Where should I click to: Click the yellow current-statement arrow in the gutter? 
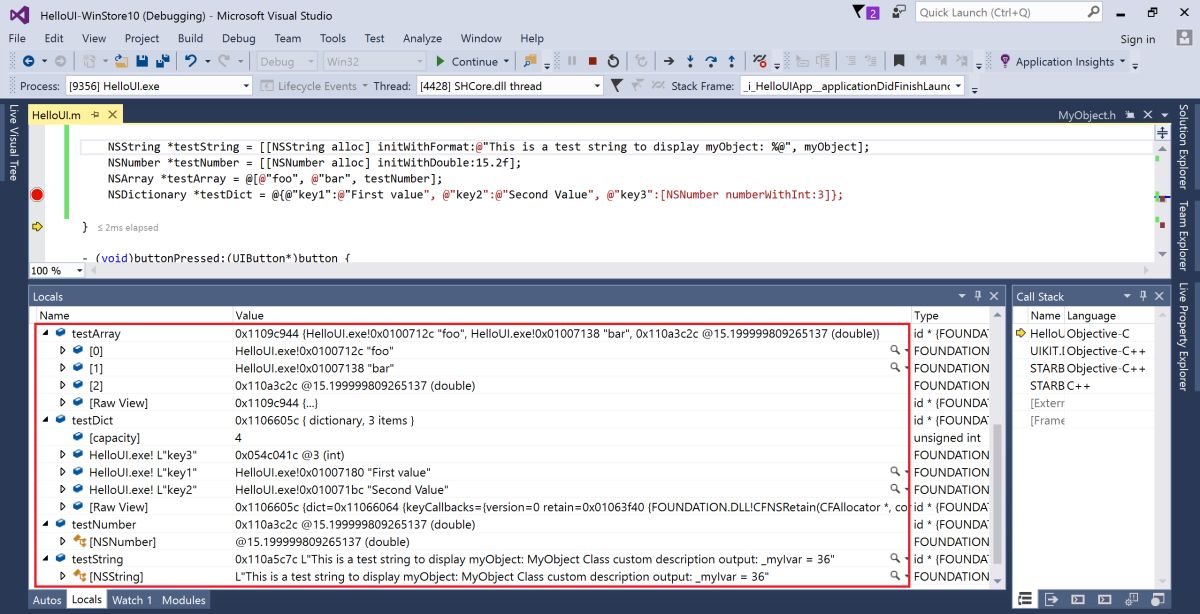[x=38, y=227]
